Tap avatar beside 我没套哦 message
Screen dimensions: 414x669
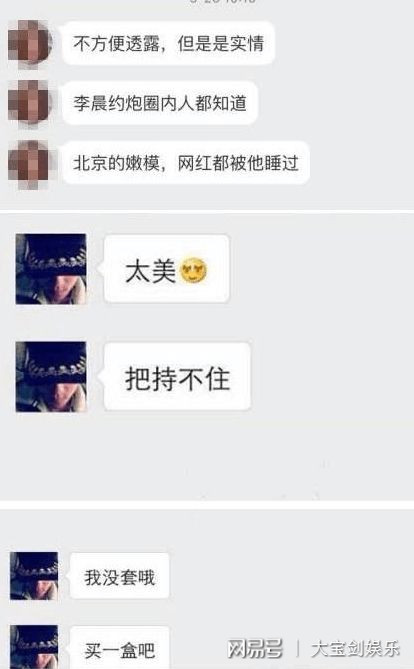(x=34, y=576)
